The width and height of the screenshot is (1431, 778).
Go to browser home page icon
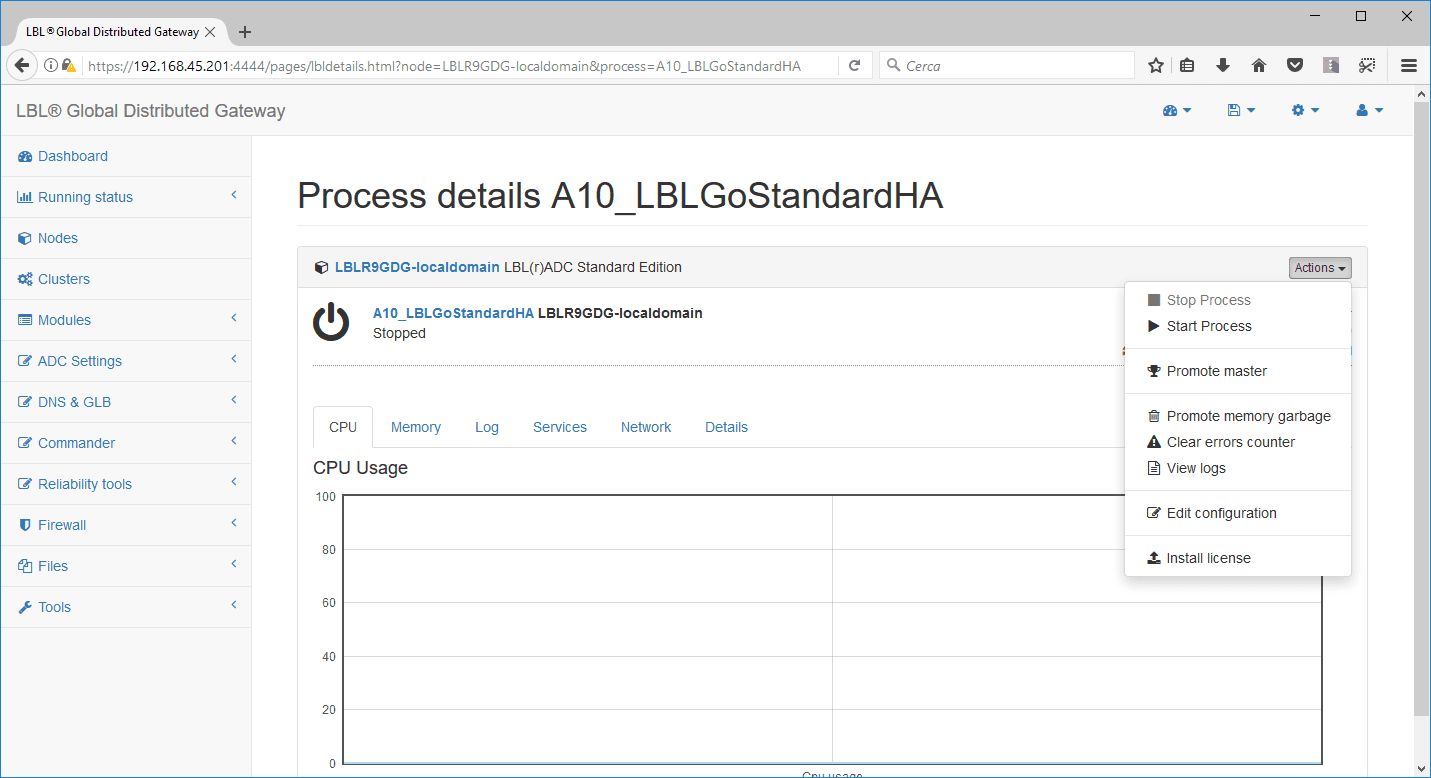(1259, 66)
